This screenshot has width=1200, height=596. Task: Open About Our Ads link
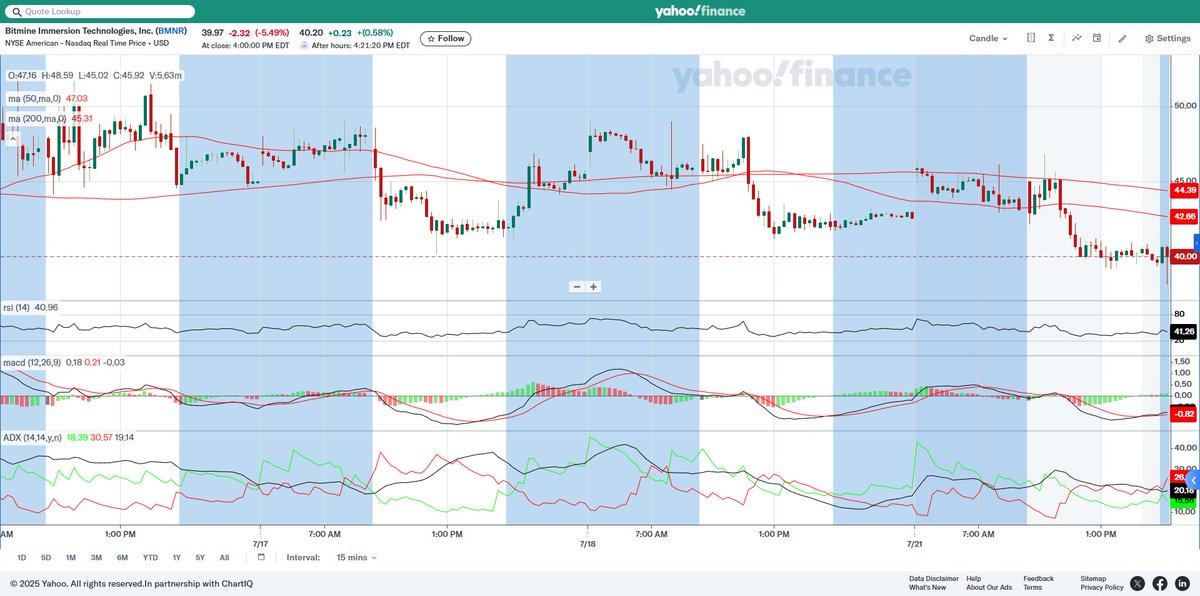point(989,587)
